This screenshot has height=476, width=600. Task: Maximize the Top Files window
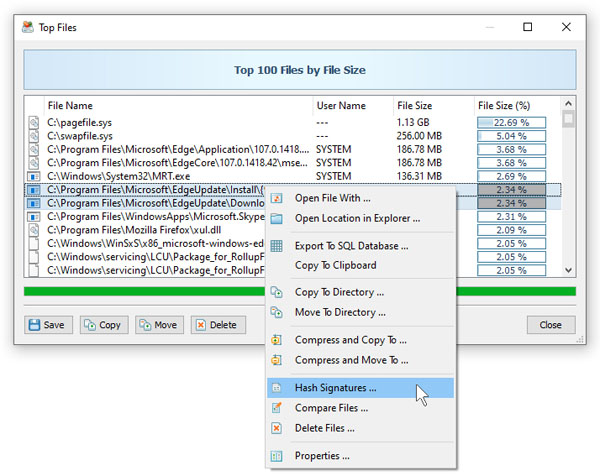[528, 27]
